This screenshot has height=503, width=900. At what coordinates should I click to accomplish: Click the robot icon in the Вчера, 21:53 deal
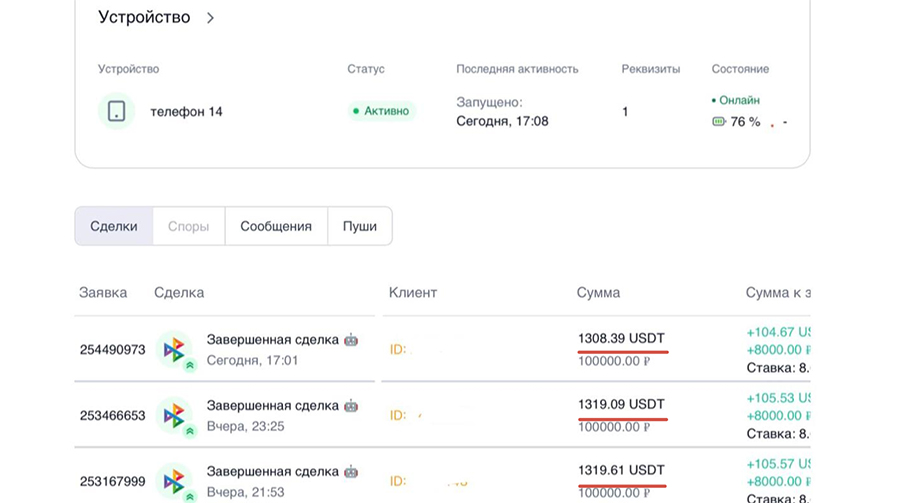click(x=351, y=472)
